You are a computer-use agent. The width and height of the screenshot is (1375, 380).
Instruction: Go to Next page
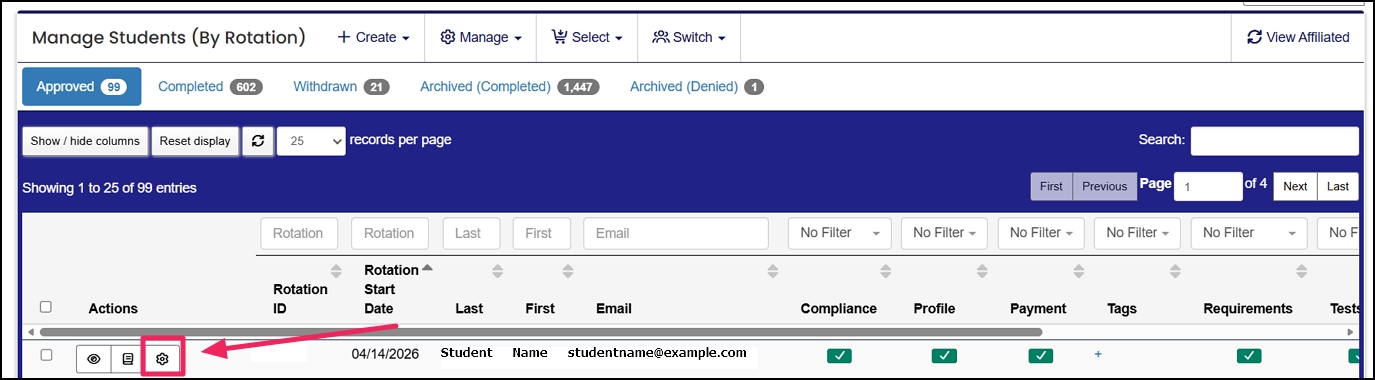[x=1295, y=186]
